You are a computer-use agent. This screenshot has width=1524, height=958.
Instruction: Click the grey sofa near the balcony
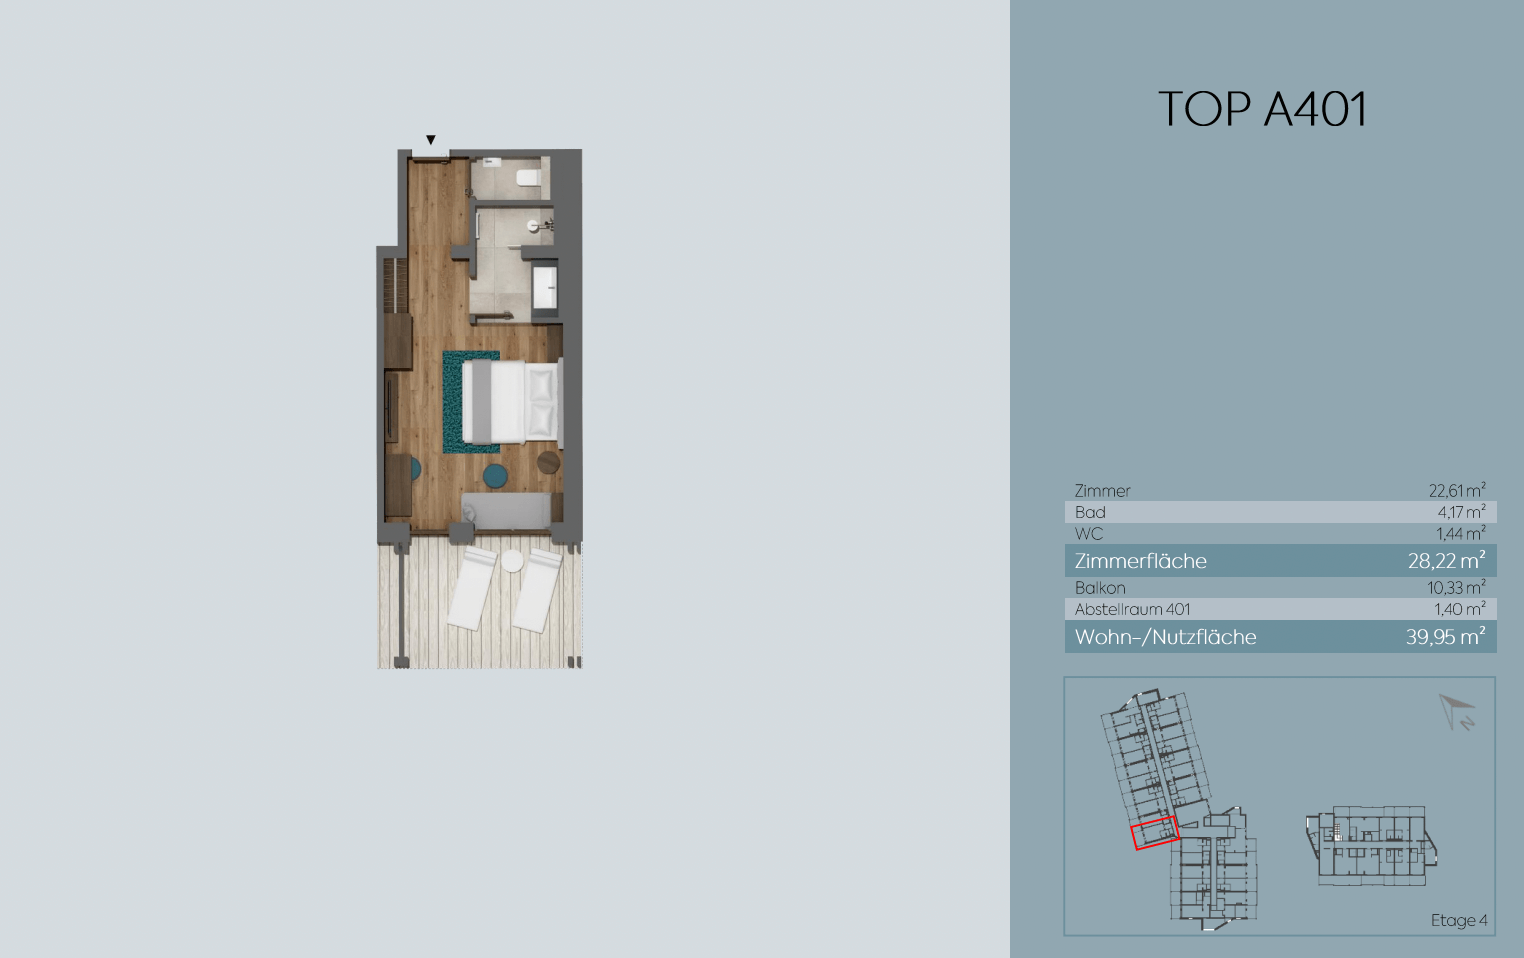point(507,511)
